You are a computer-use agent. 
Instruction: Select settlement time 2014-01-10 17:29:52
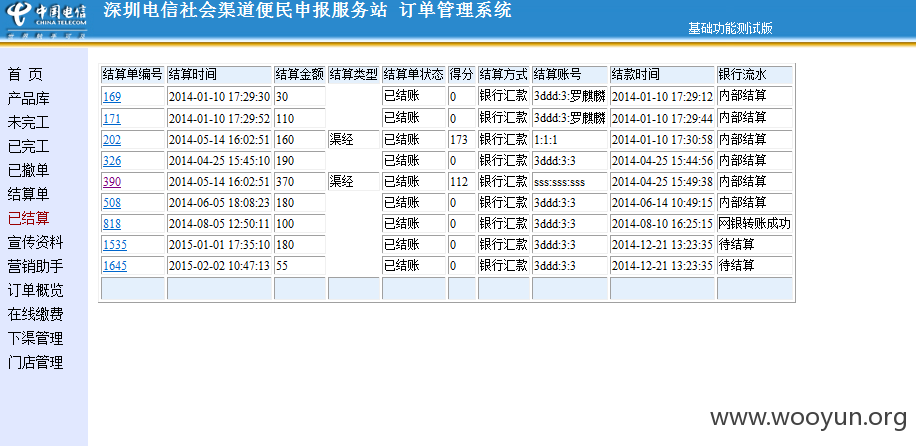point(220,119)
